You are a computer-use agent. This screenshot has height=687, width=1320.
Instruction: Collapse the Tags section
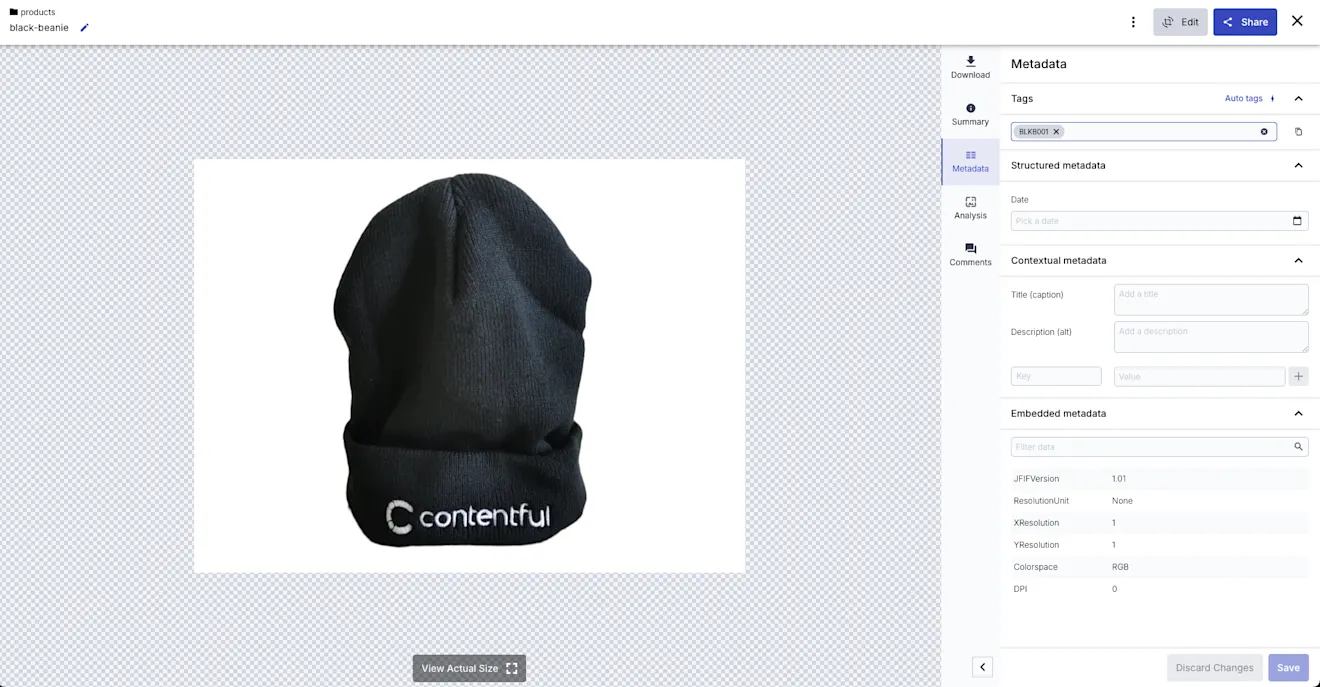(x=1298, y=99)
